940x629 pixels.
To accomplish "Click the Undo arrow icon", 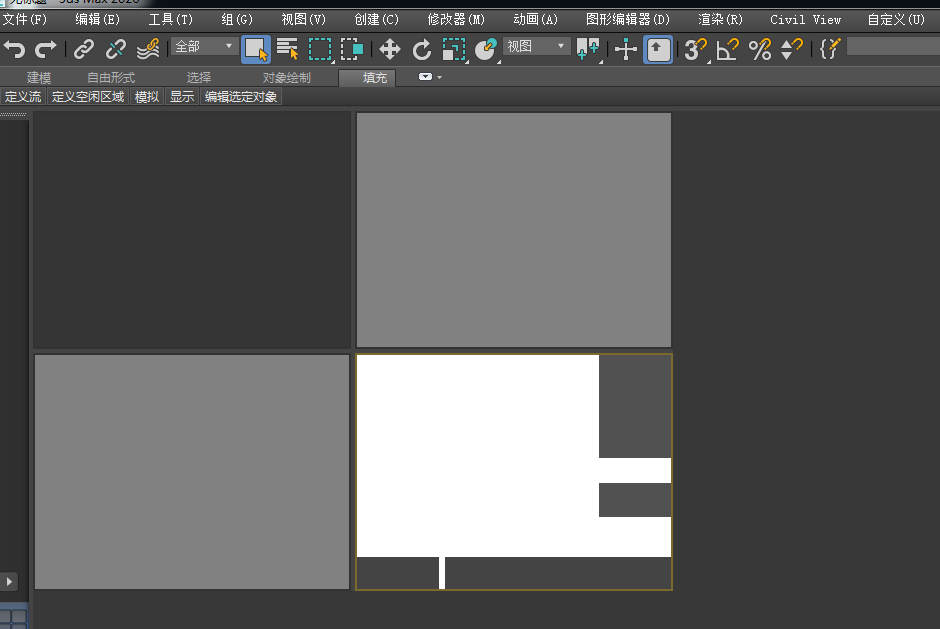I will point(15,49).
